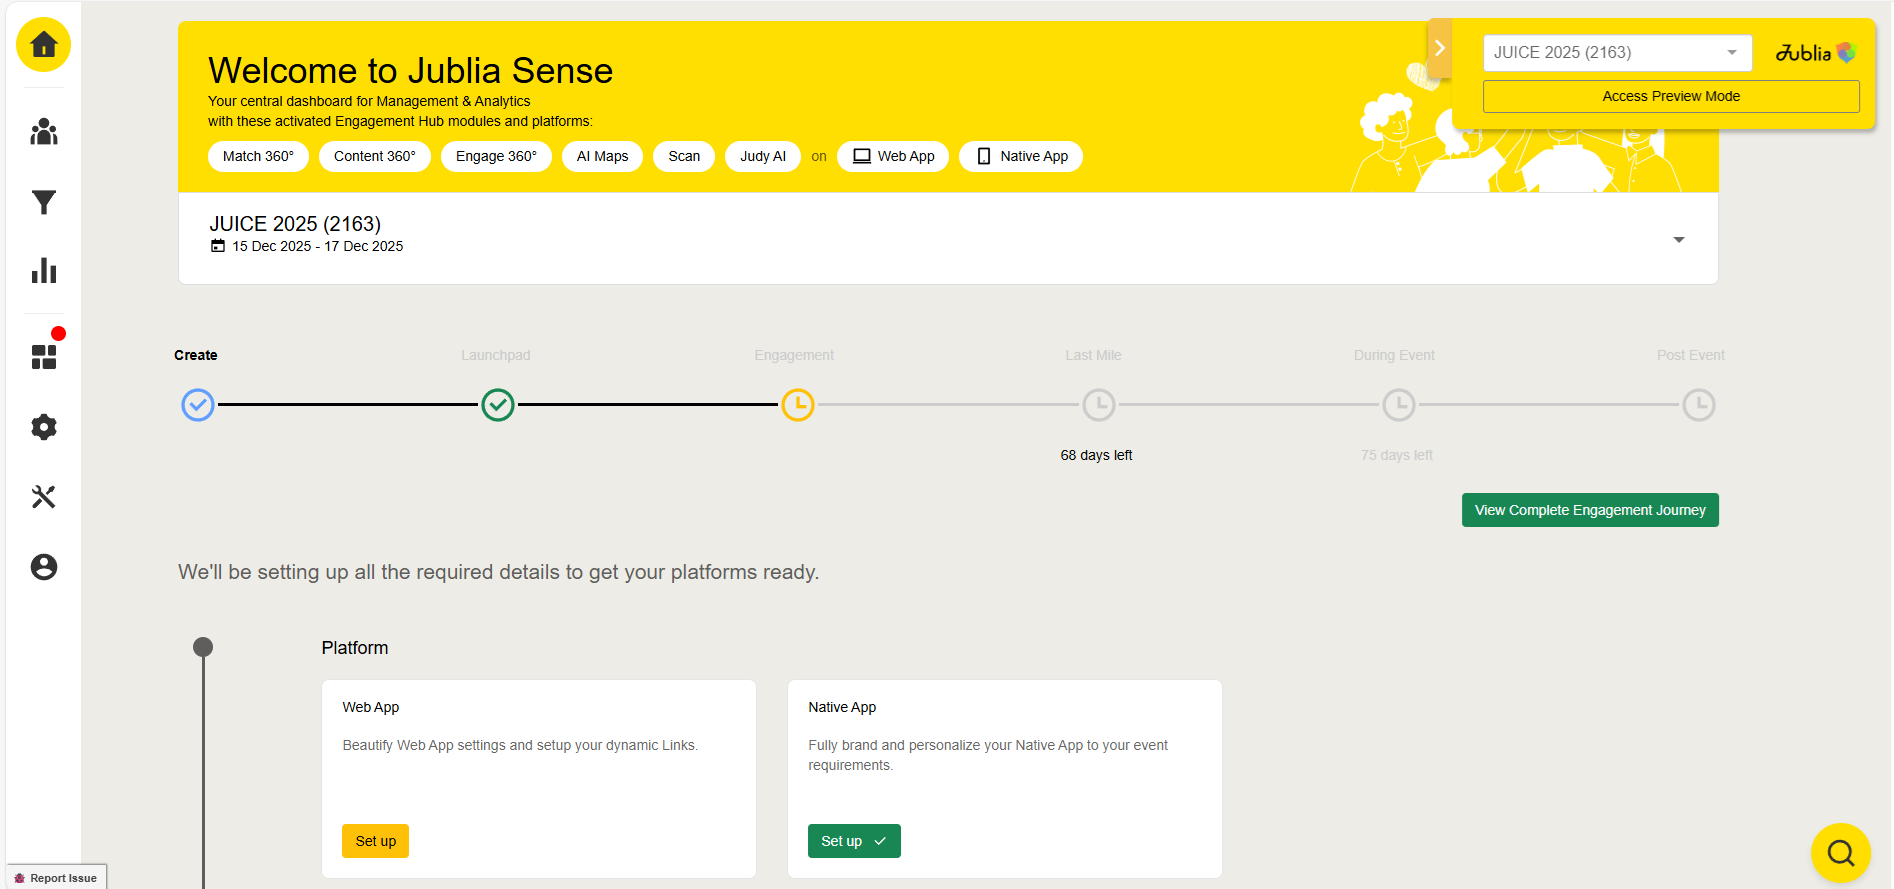Click the During Event stage label

click(x=1394, y=355)
